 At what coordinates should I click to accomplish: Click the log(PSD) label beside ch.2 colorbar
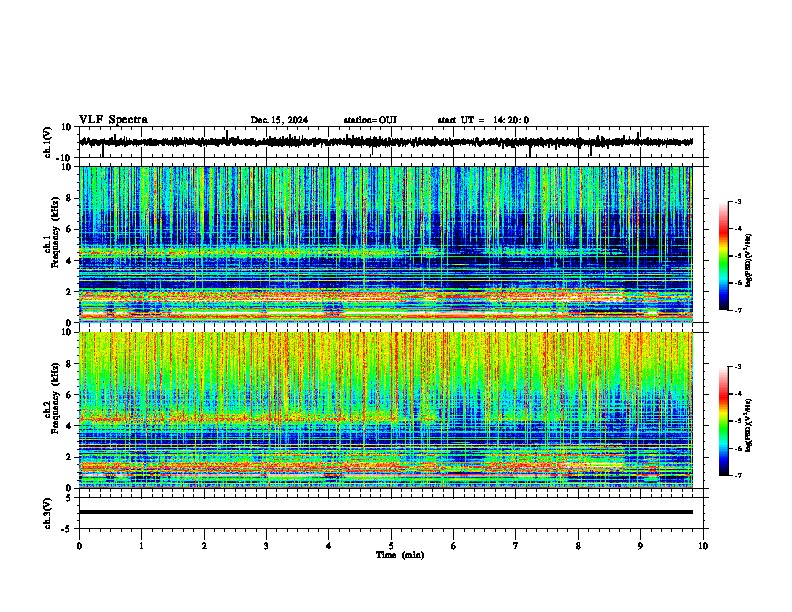[x=749, y=425]
